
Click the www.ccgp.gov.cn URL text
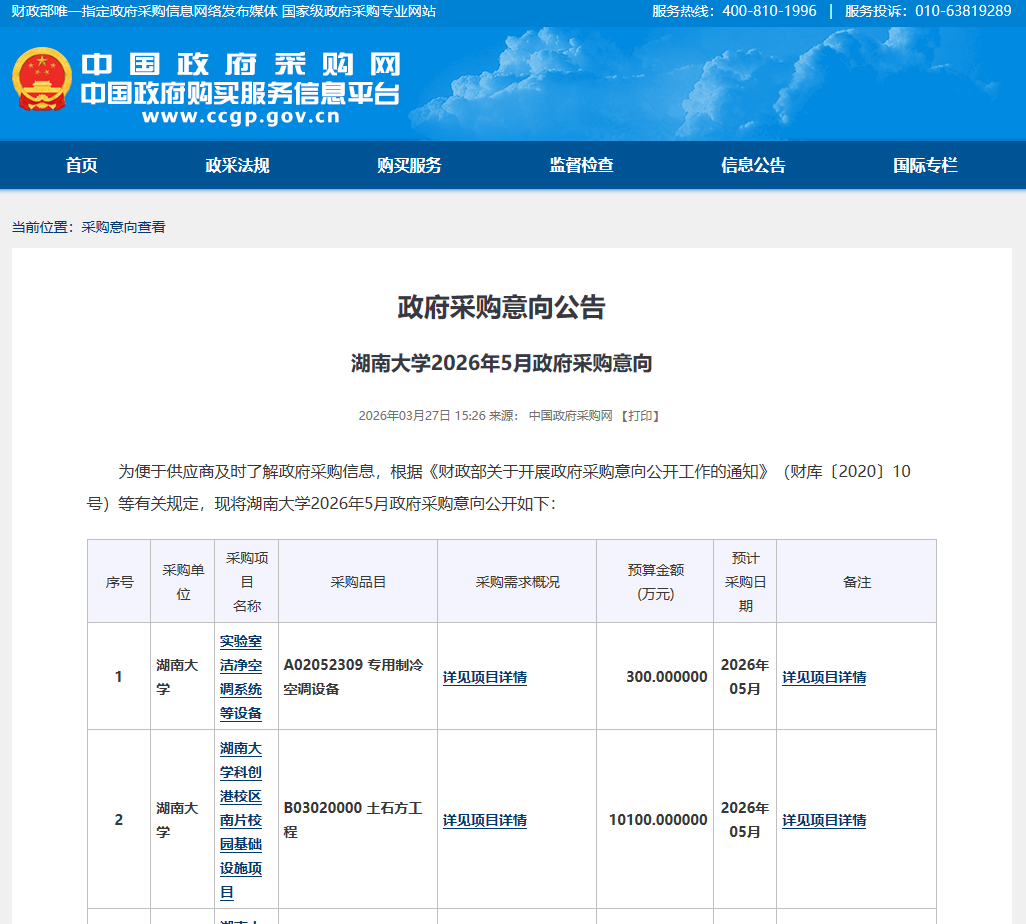point(241,116)
